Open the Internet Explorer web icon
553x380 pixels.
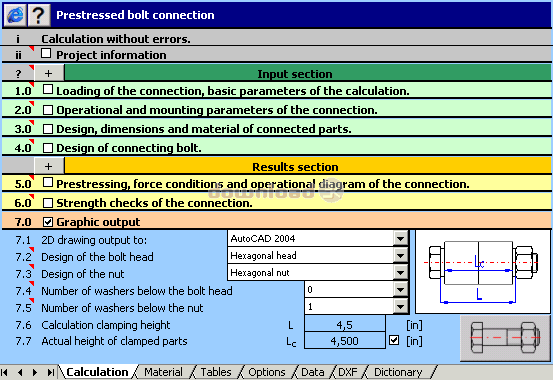[14, 15]
